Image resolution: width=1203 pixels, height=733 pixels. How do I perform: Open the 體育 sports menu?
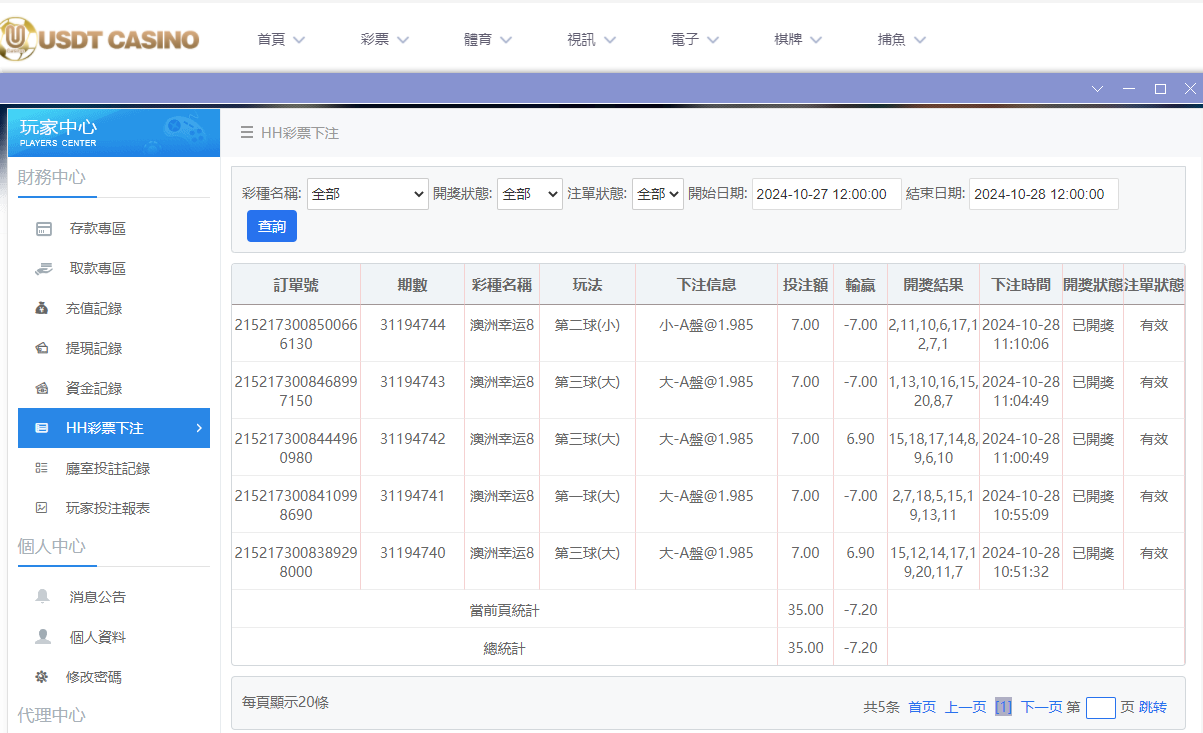487,39
